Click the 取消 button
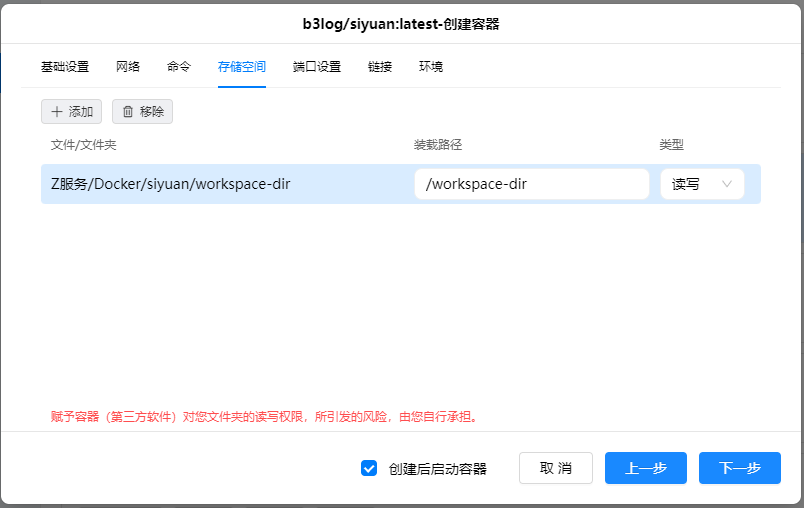The width and height of the screenshot is (804, 508). 556,468
